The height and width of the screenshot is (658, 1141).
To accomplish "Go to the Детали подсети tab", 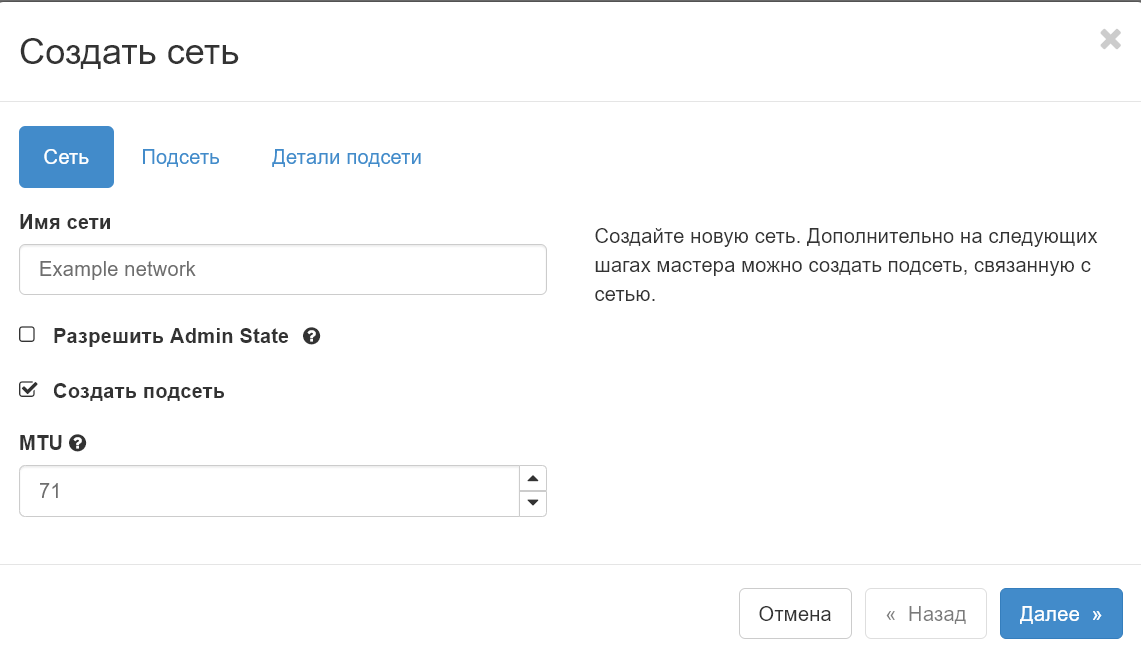I will click(346, 157).
